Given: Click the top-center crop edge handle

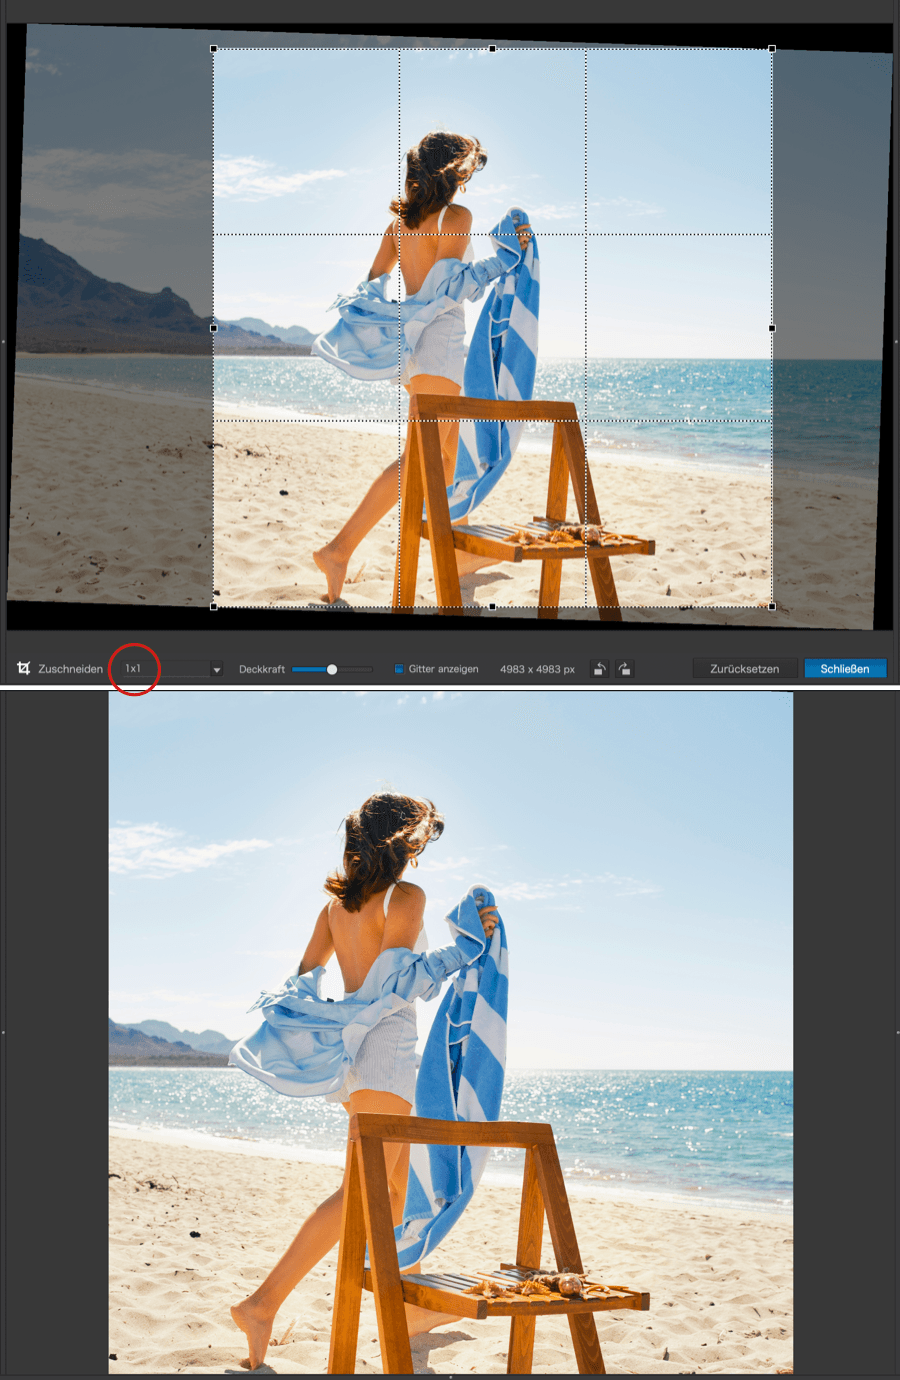Looking at the screenshot, I should (492, 48).
